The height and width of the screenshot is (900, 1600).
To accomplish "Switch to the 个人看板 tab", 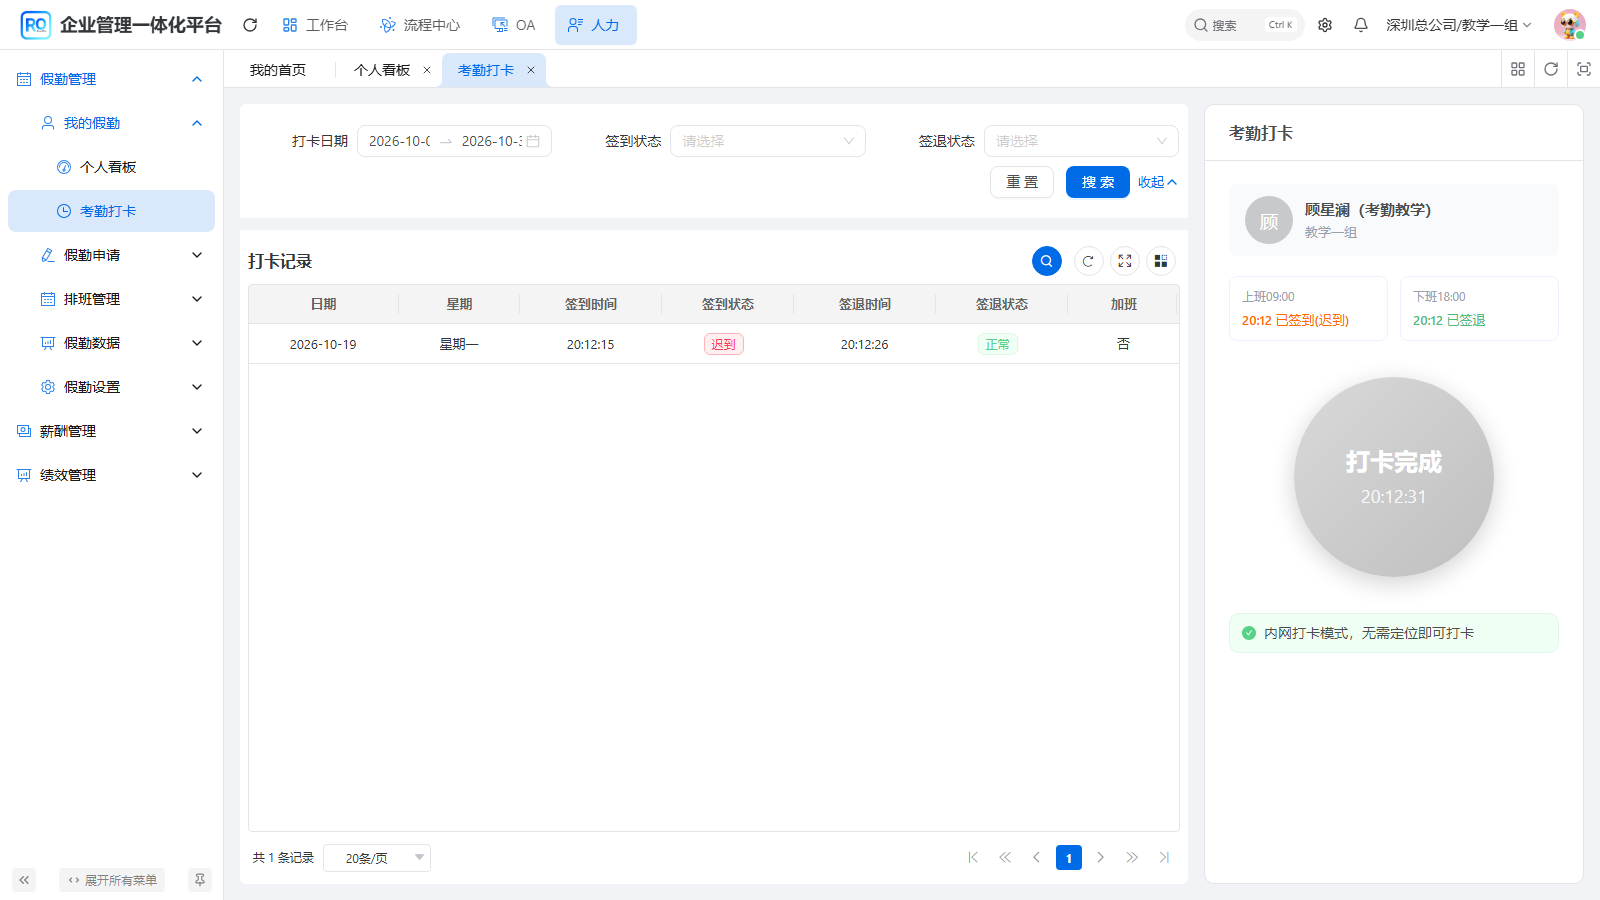I will 382,70.
